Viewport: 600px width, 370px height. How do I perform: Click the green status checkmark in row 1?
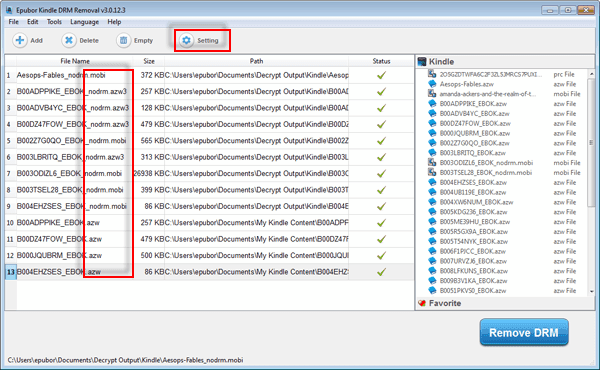(381, 75)
